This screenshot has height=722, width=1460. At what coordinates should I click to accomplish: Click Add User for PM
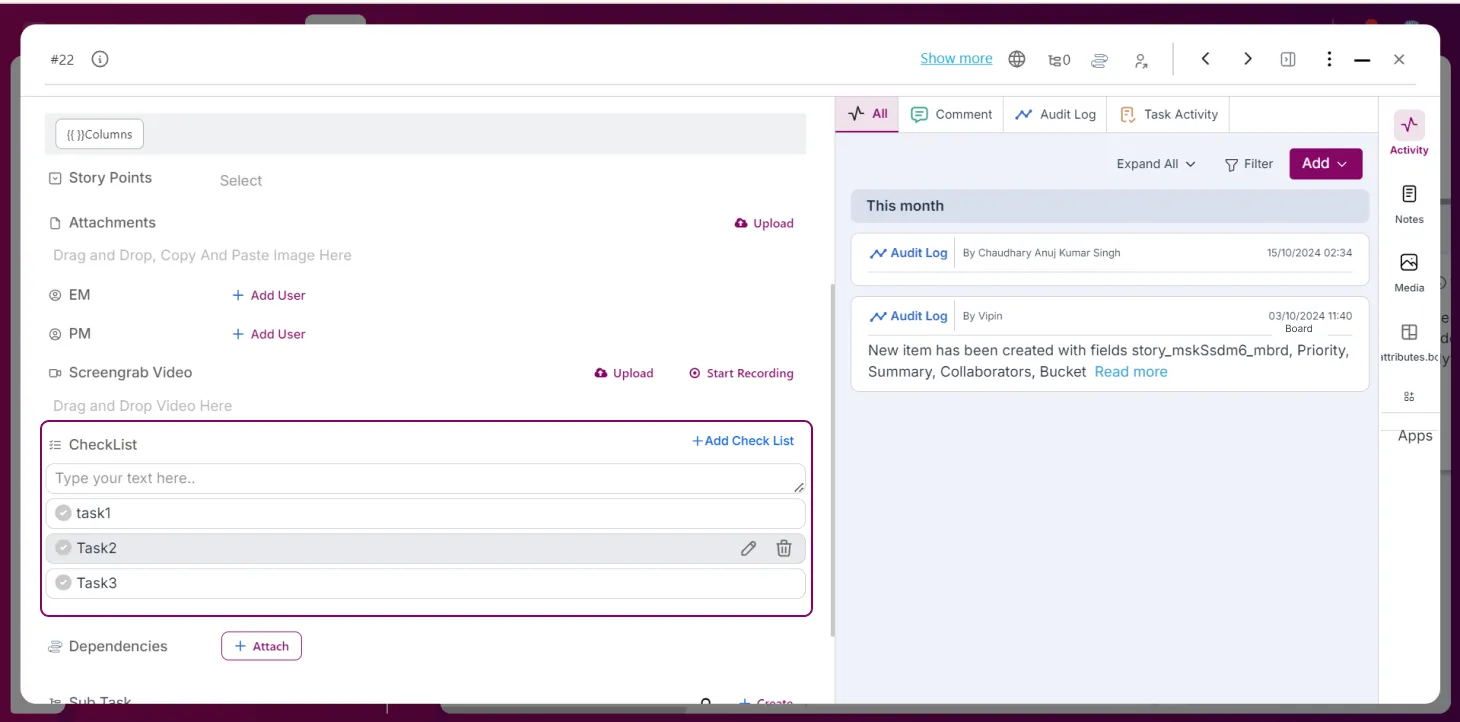[268, 334]
